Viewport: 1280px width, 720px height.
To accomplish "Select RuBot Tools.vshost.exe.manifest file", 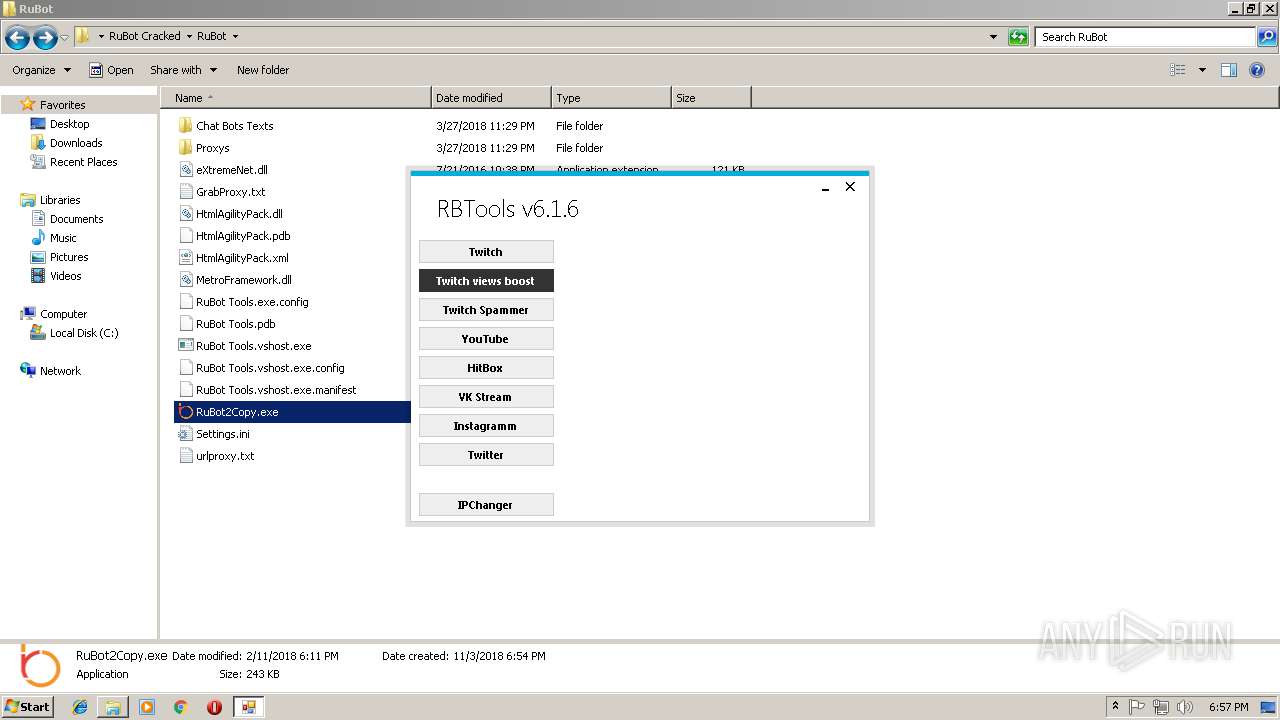I will pos(276,390).
